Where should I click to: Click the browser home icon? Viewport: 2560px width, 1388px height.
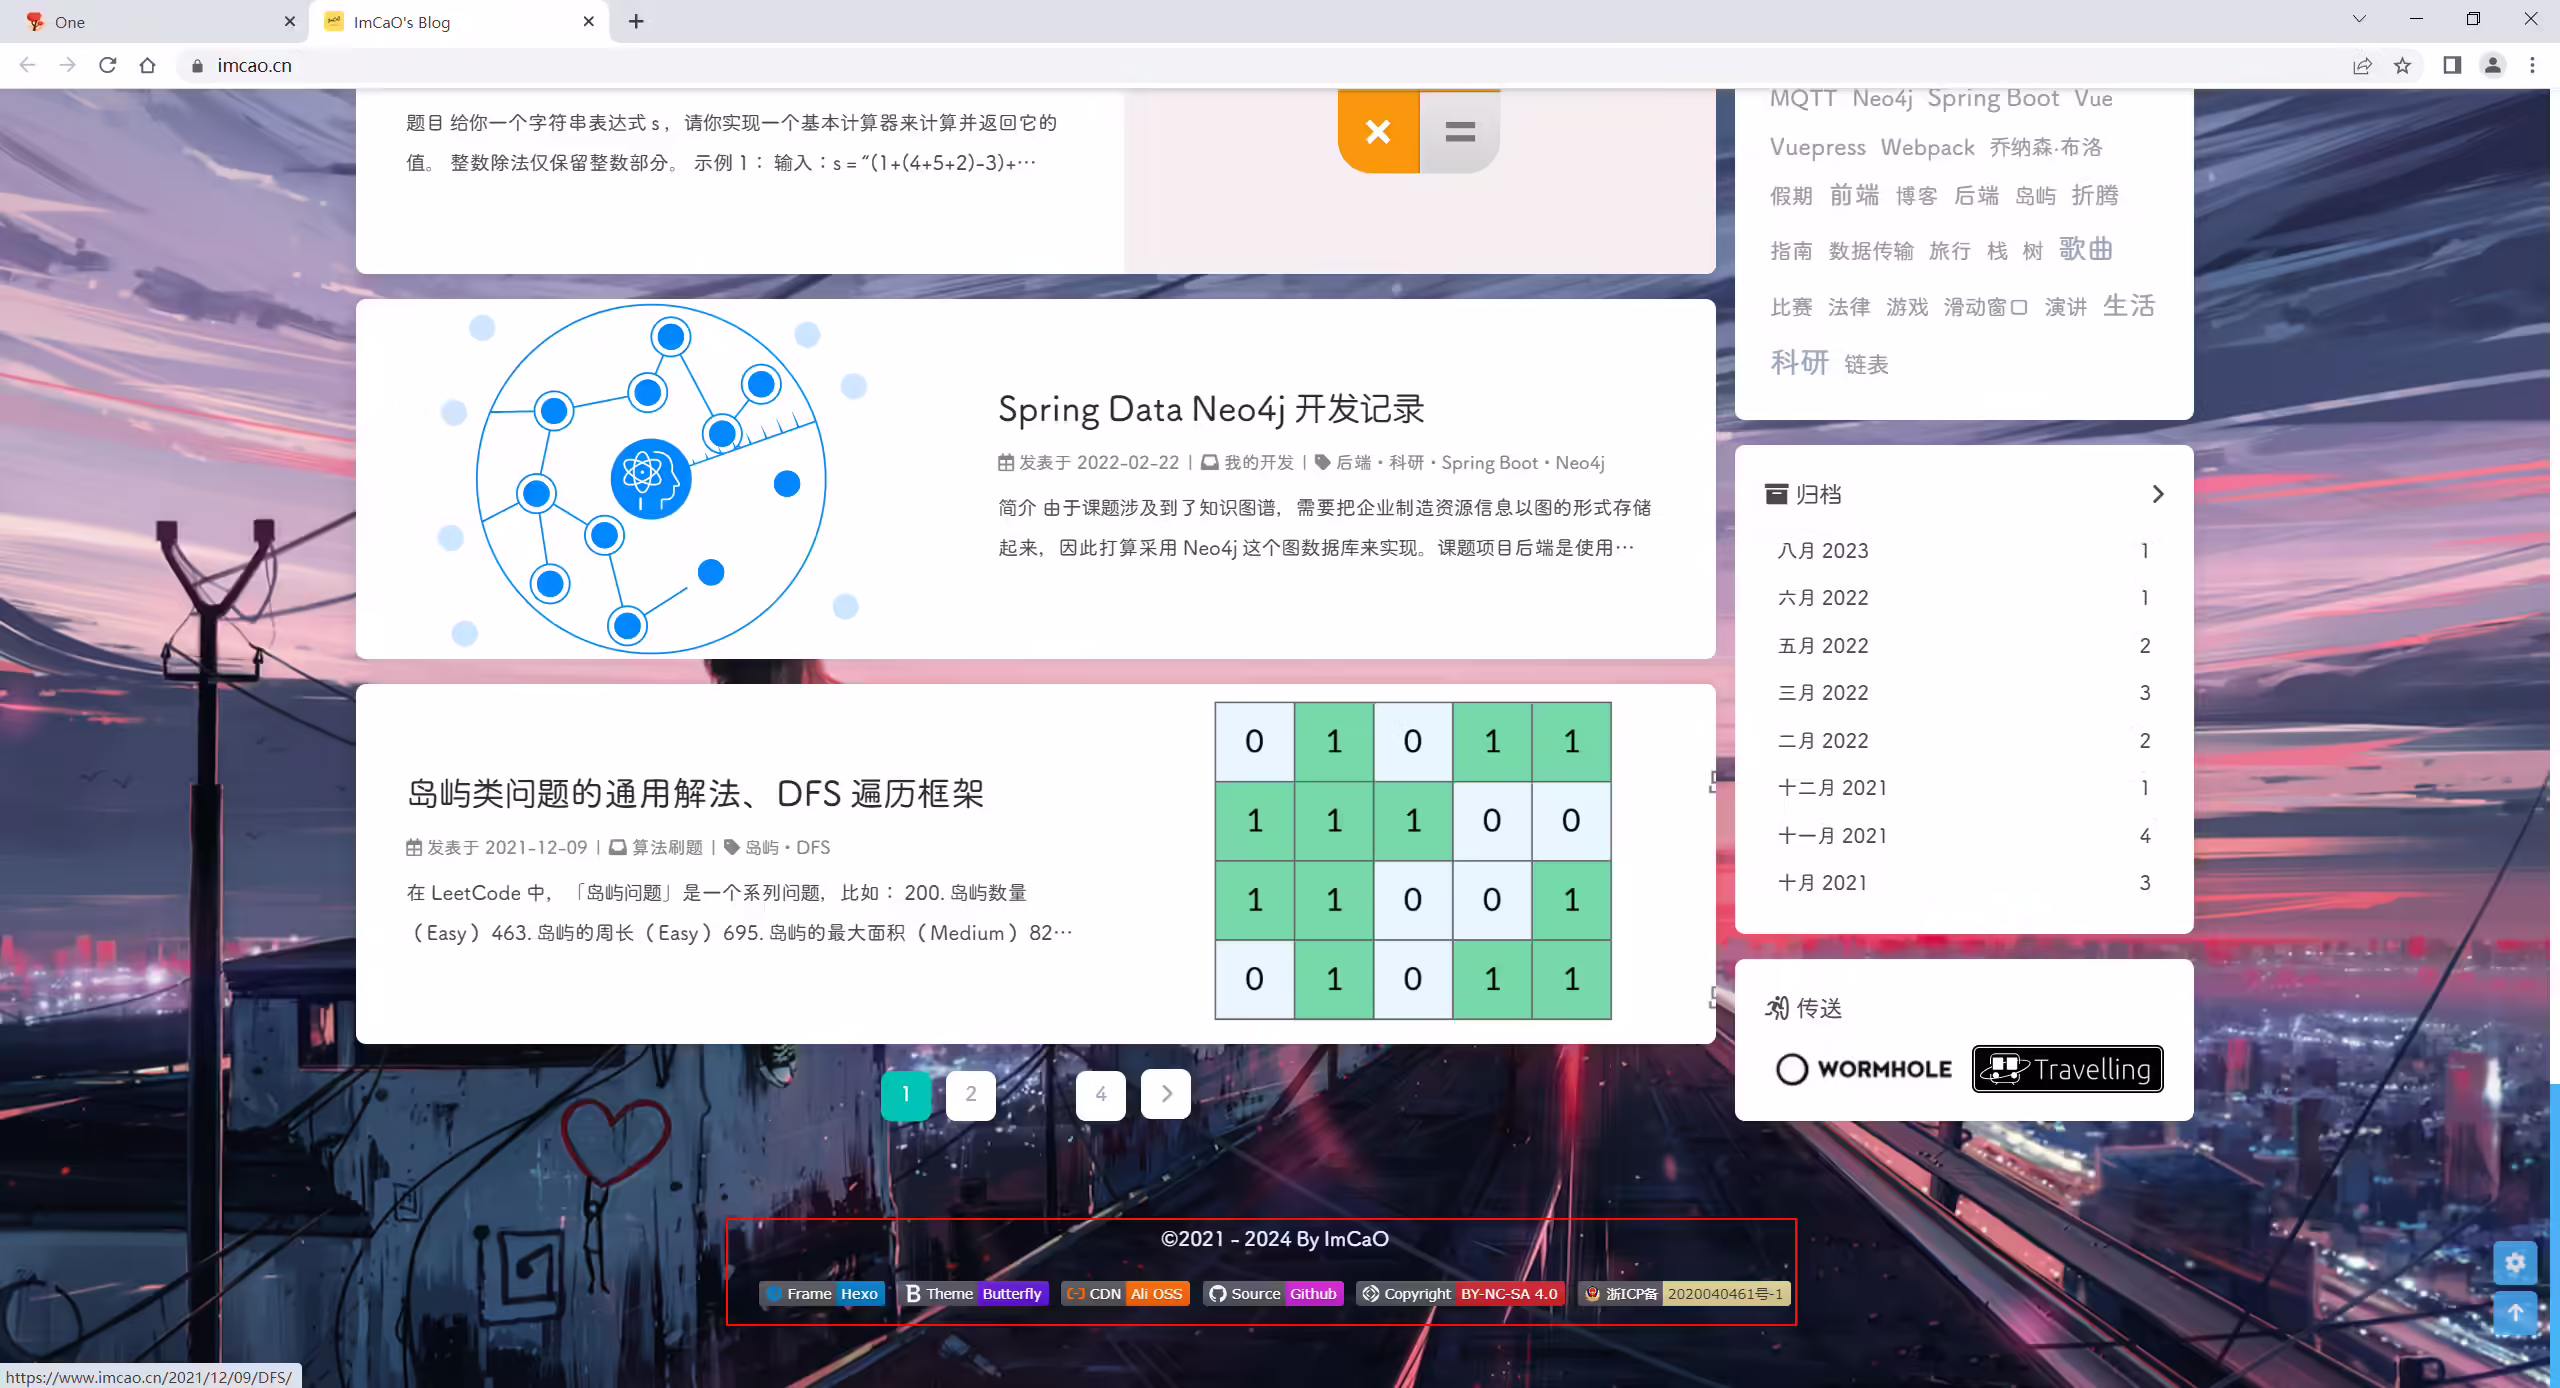pos(148,65)
